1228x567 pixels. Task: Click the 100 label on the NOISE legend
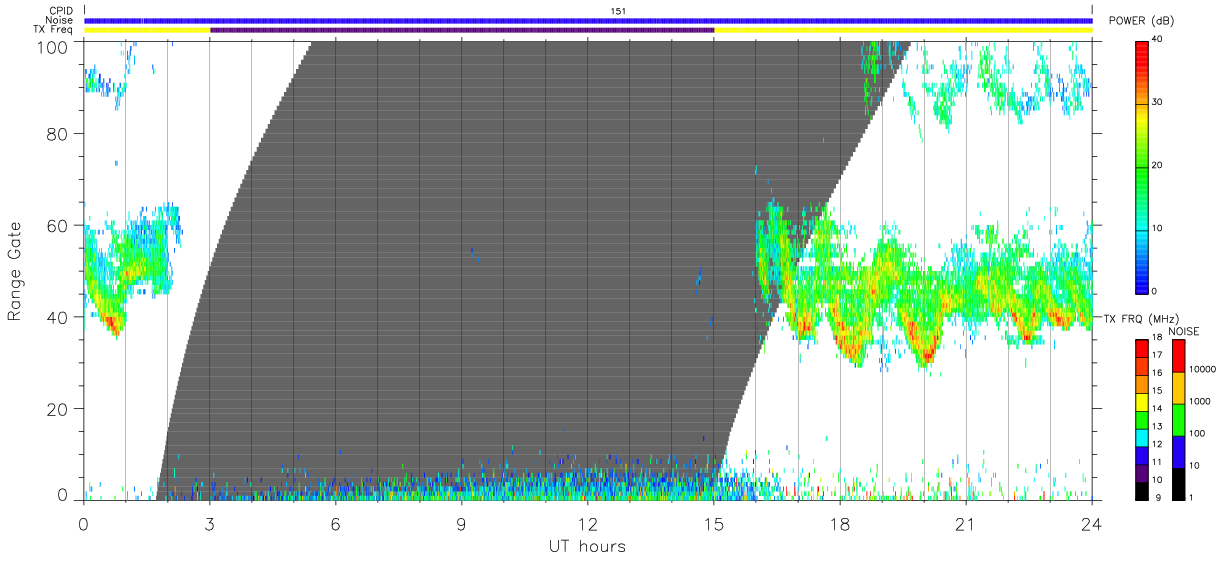[x=1197, y=434]
